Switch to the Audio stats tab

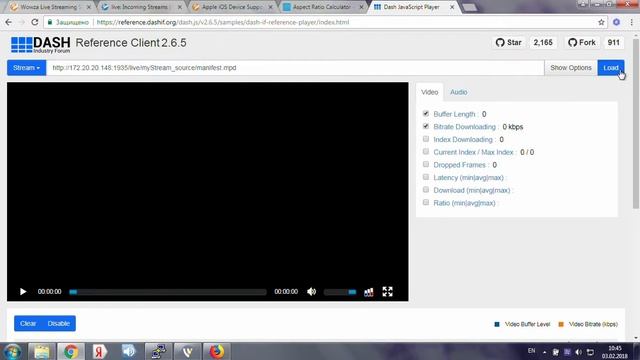458,92
